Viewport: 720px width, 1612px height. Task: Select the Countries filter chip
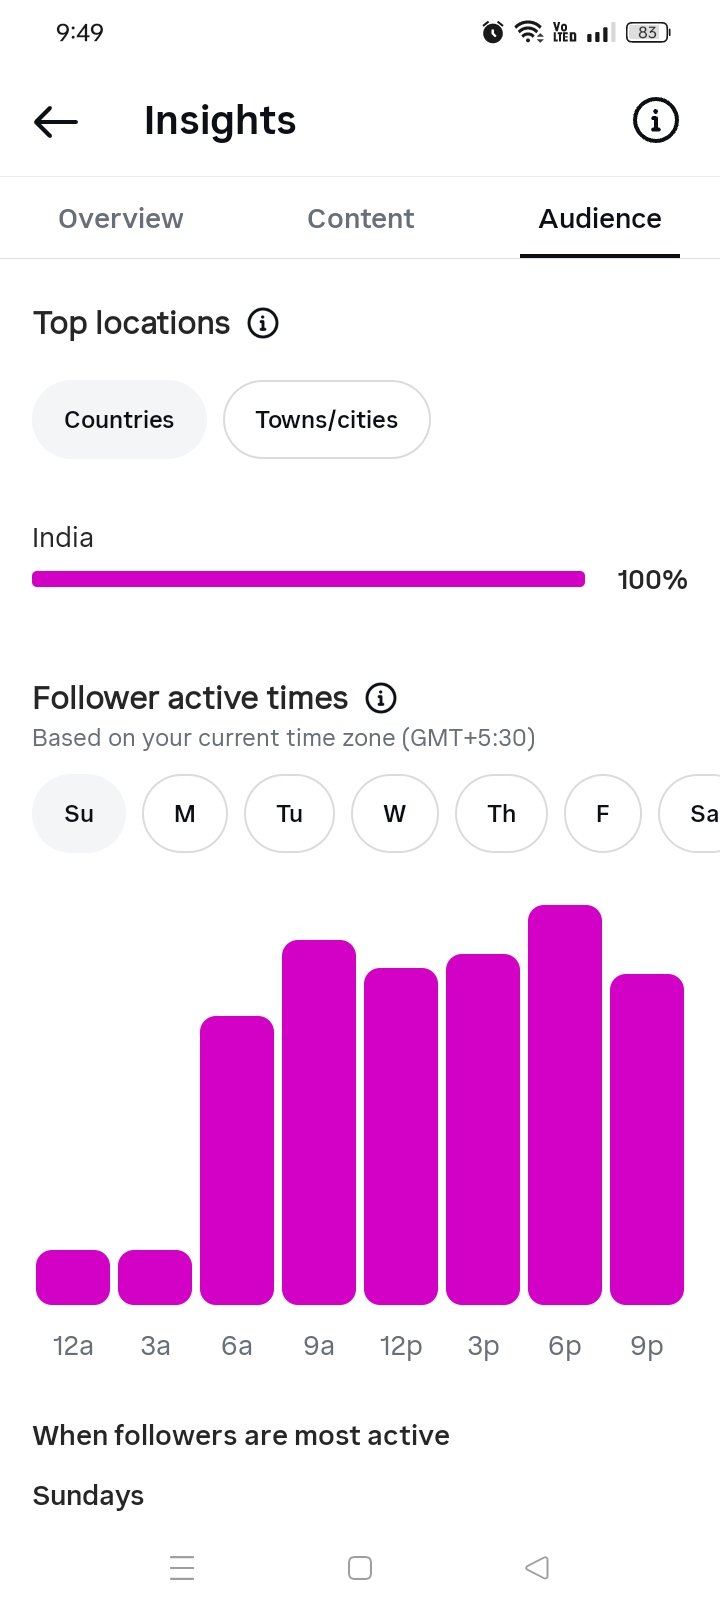pos(119,419)
